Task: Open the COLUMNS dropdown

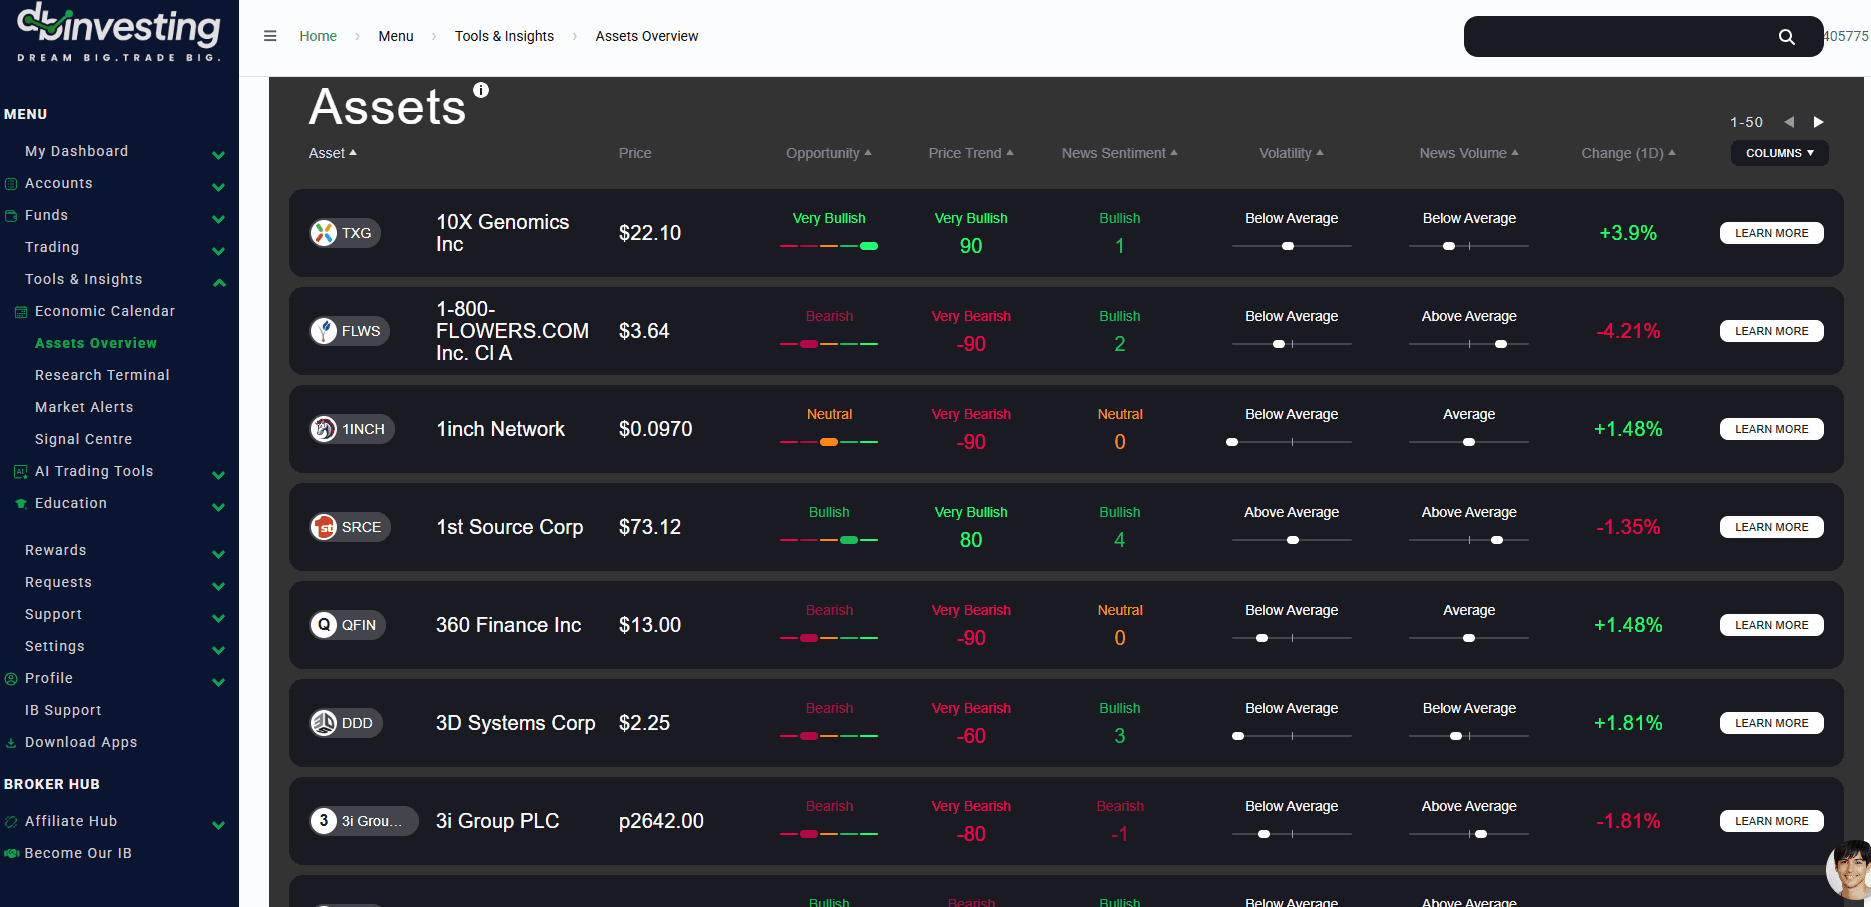Action: click(x=1779, y=153)
